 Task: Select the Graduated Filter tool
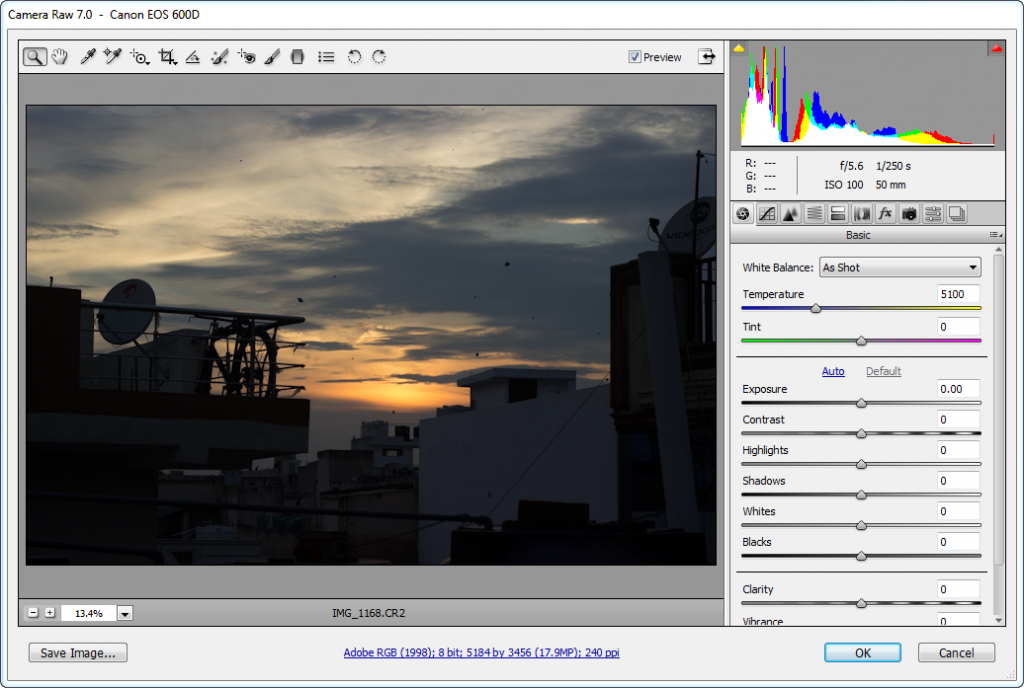coord(297,57)
